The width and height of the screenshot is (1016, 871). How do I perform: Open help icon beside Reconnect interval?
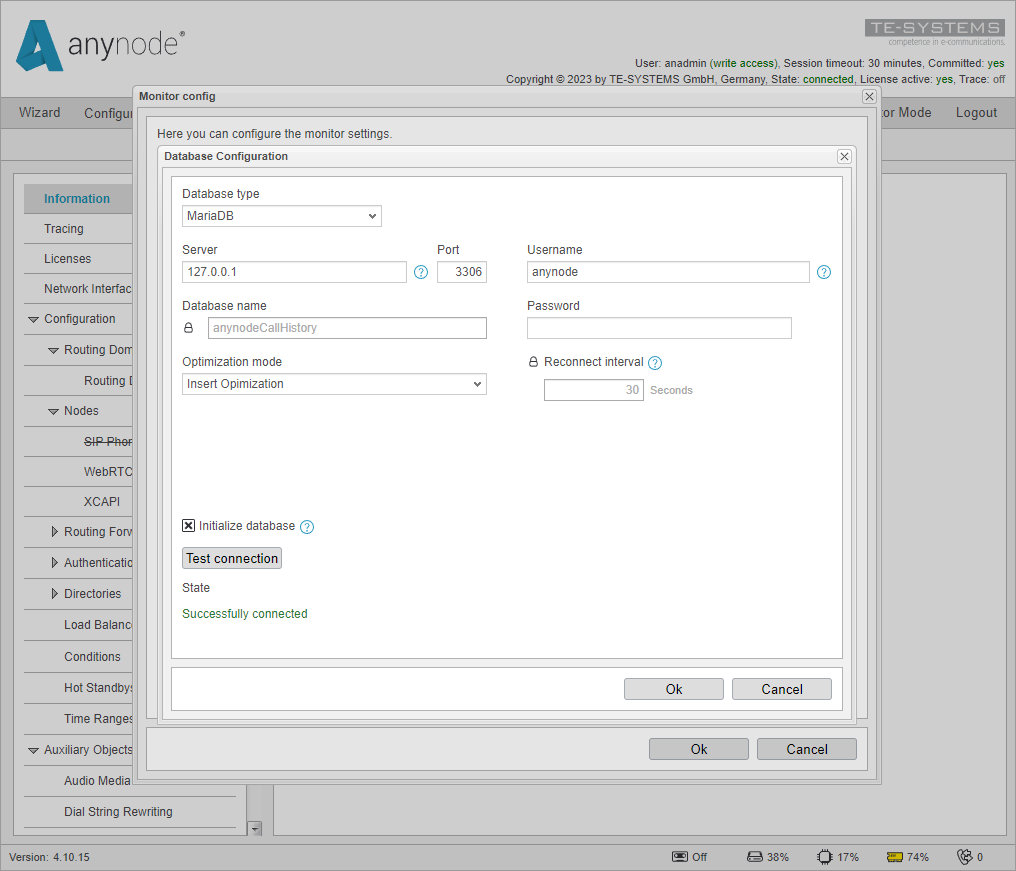(x=655, y=362)
